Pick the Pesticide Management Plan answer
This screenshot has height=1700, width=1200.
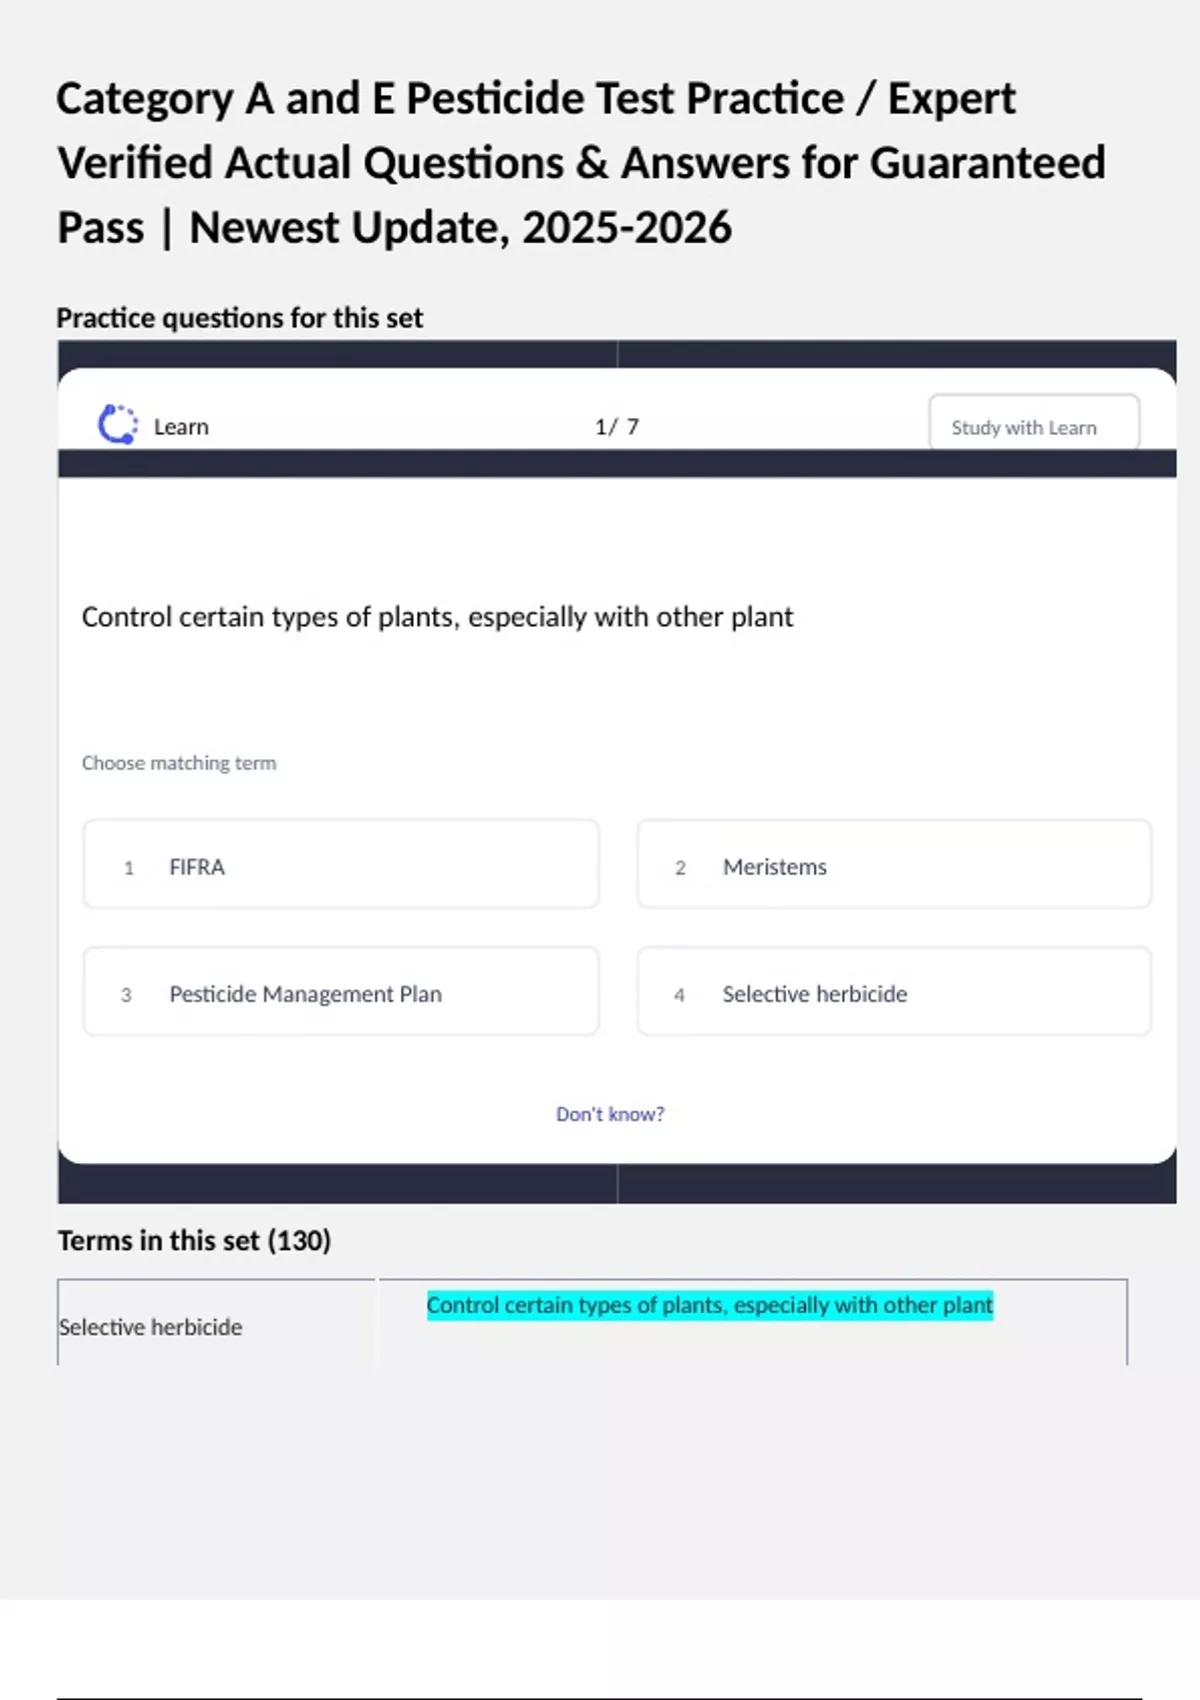[341, 992]
